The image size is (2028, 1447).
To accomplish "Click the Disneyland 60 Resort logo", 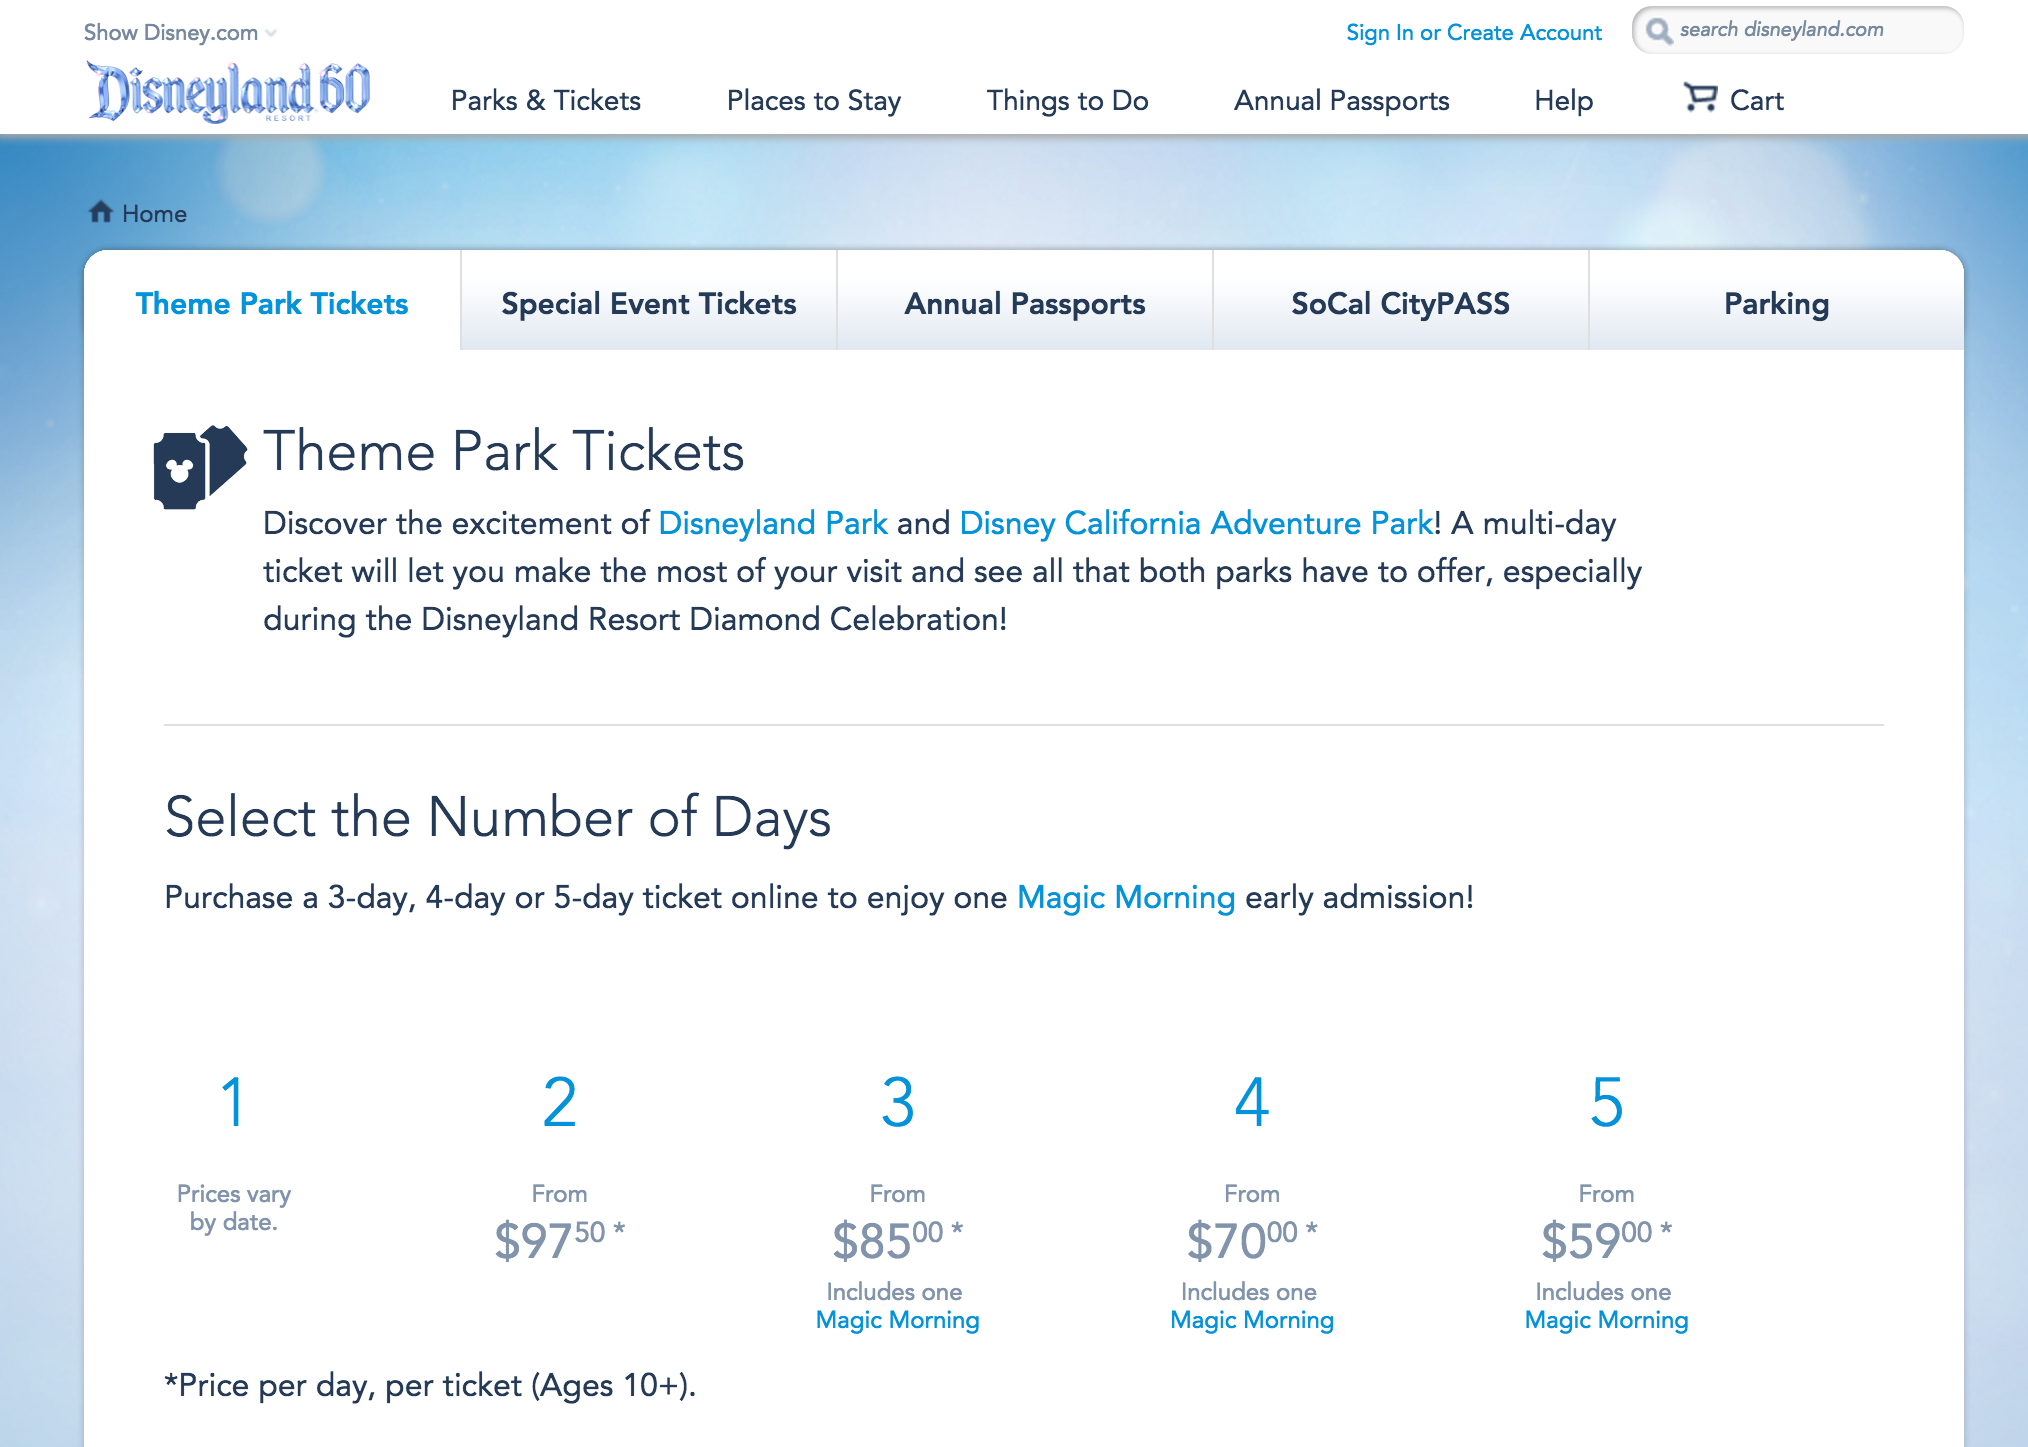I will 229,92.
